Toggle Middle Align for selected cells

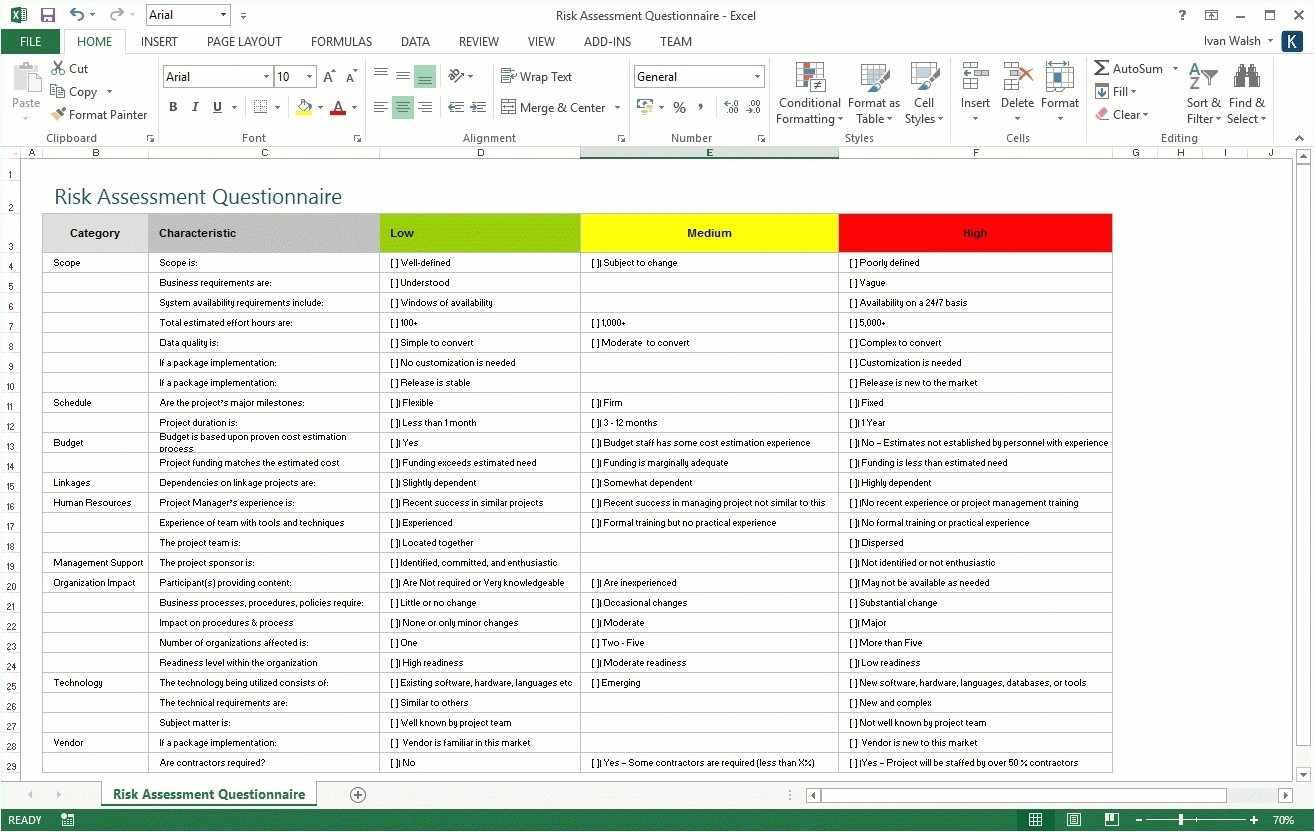pos(402,76)
